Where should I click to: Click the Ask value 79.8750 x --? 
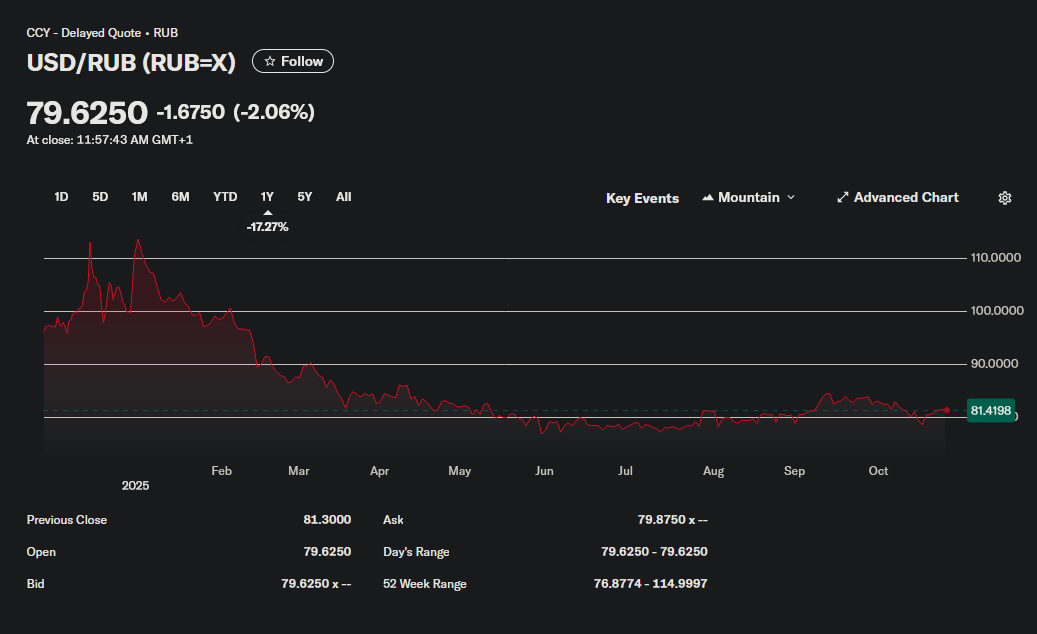(672, 520)
